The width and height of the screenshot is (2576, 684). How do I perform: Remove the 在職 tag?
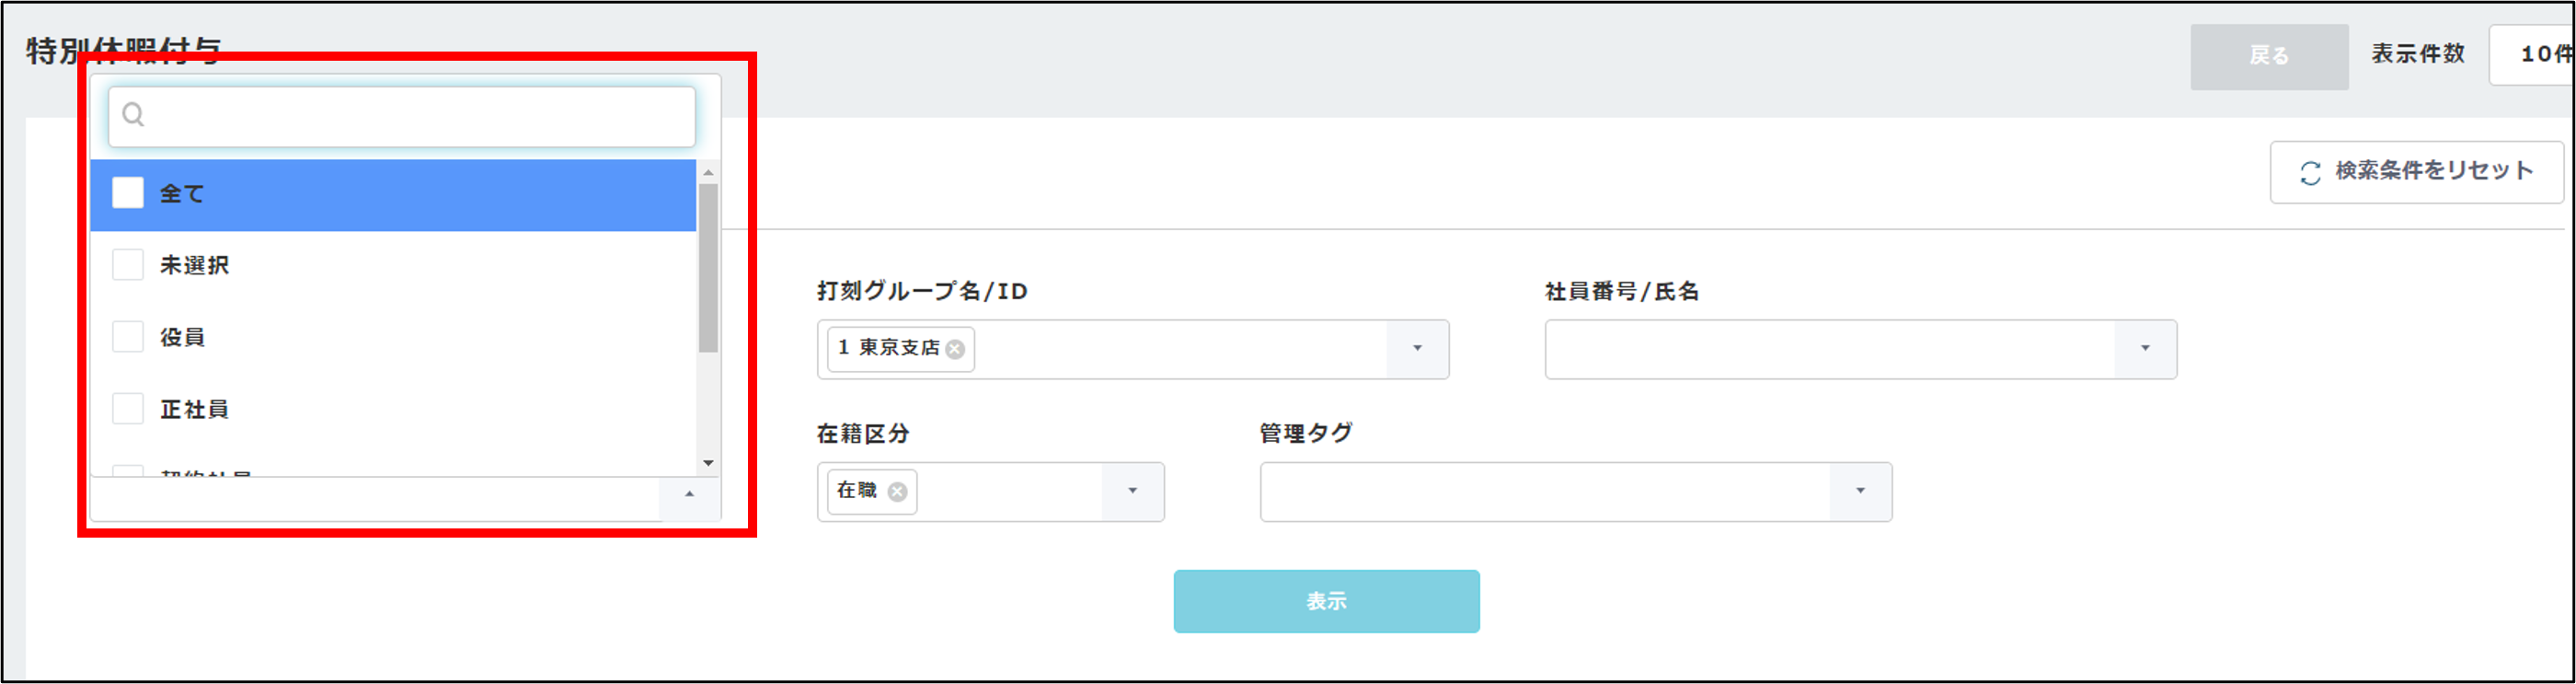tap(897, 491)
